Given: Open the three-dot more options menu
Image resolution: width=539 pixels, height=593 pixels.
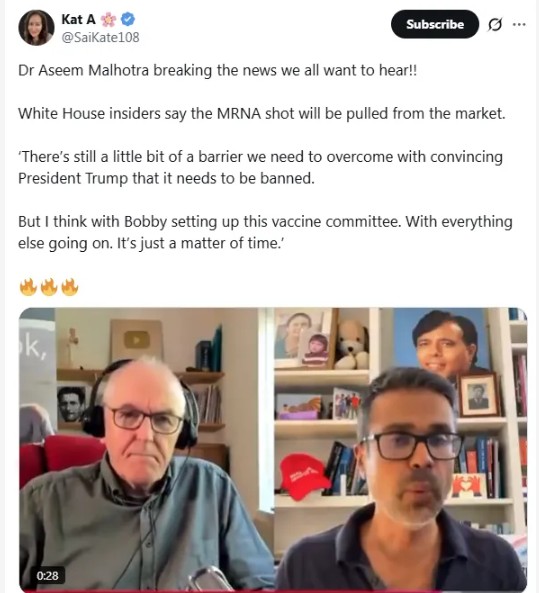Looking at the screenshot, I should [x=519, y=25].
